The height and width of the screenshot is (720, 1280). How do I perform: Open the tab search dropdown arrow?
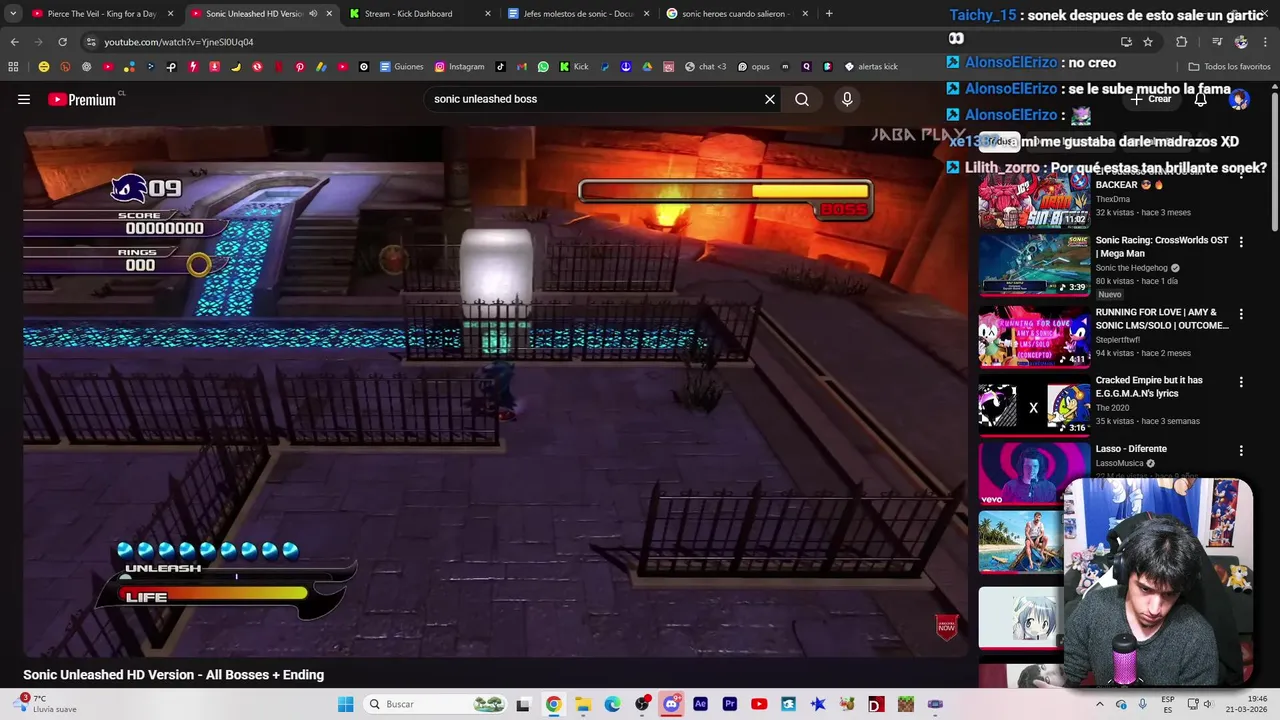click(13, 14)
